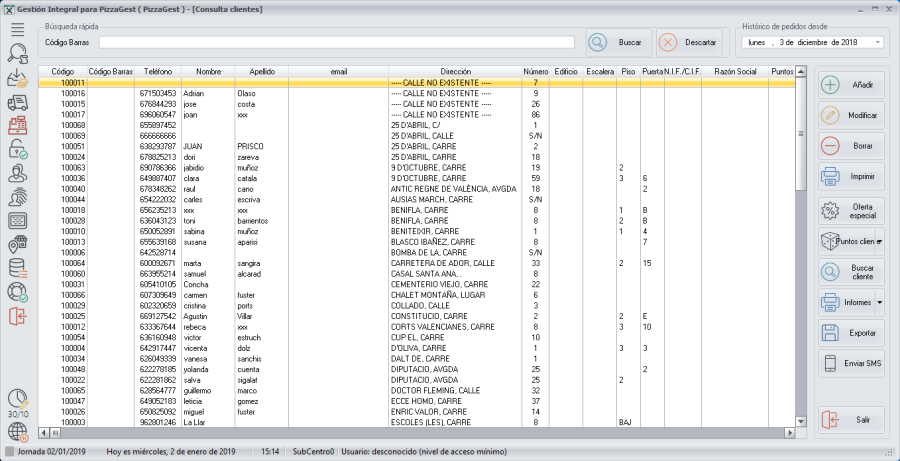Click the lifebuoy support icon
900x461 pixels.
(17, 292)
